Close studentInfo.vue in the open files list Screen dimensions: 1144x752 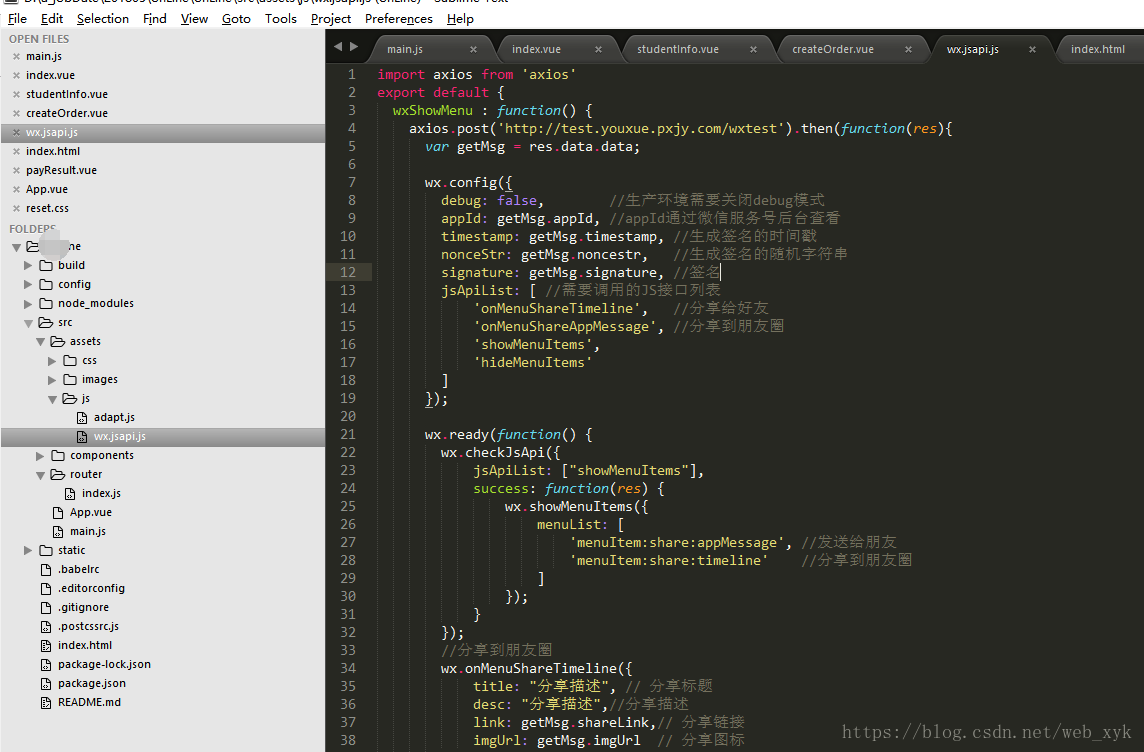click(16, 94)
